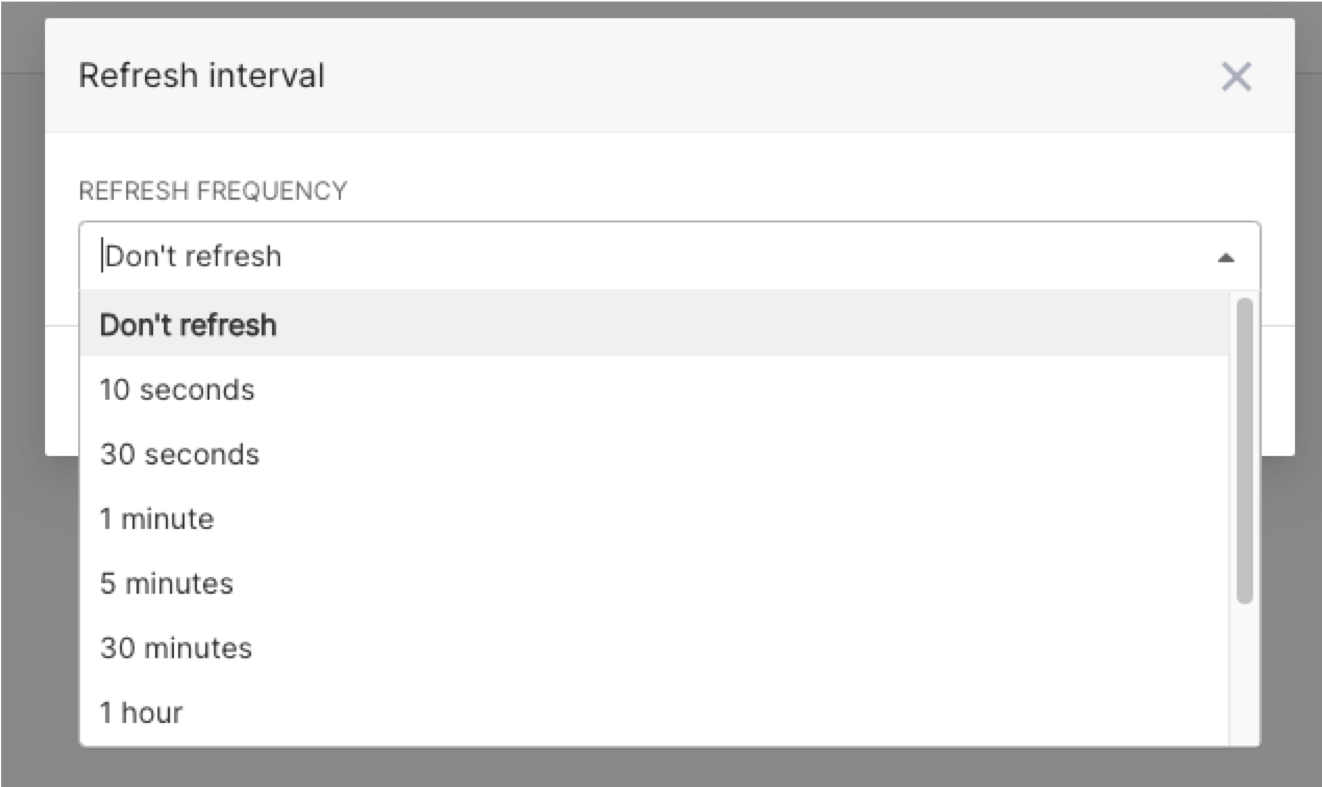Choose "5 minutes" refresh interval
The width and height of the screenshot is (1322, 787).
166,583
